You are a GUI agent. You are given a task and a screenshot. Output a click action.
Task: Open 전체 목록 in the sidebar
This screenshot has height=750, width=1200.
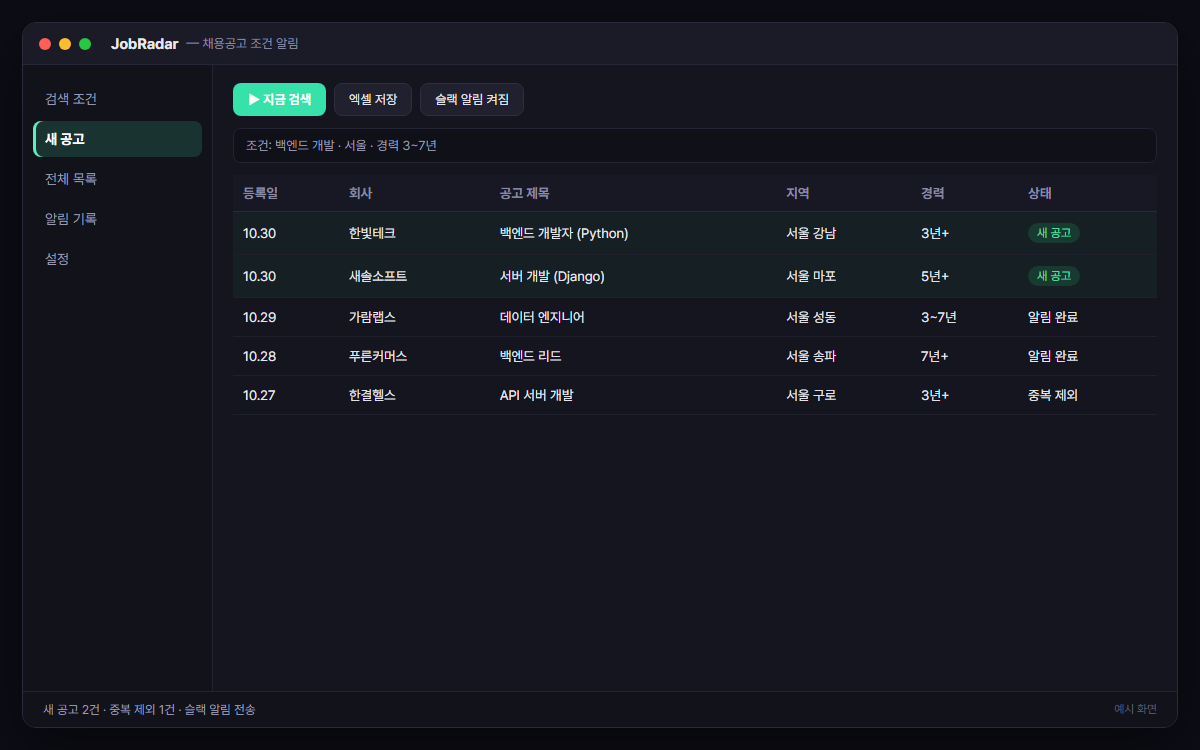[117, 179]
